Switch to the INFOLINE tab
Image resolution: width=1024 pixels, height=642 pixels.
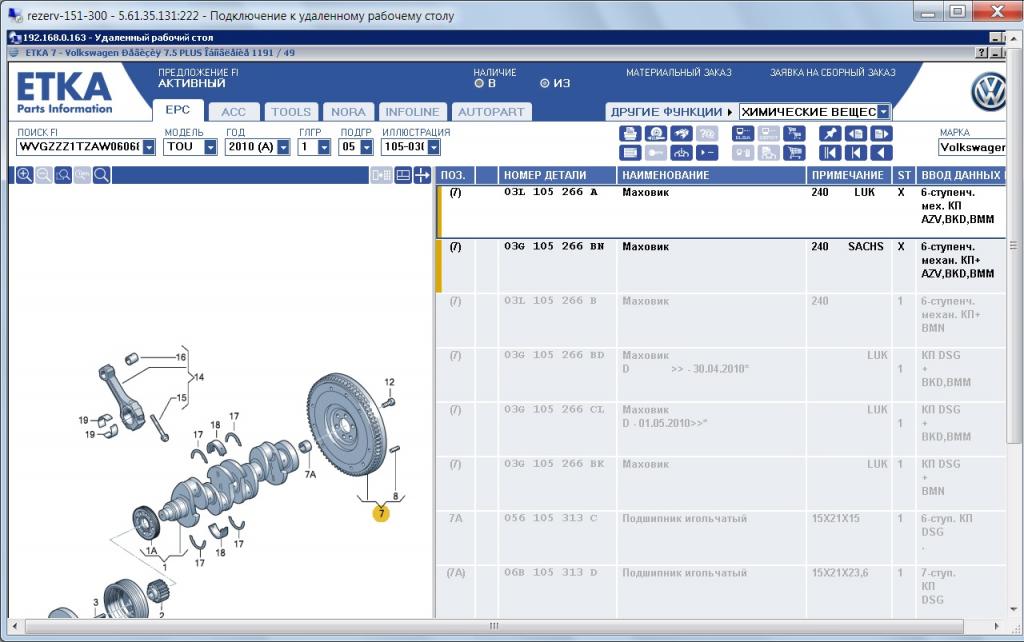412,112
